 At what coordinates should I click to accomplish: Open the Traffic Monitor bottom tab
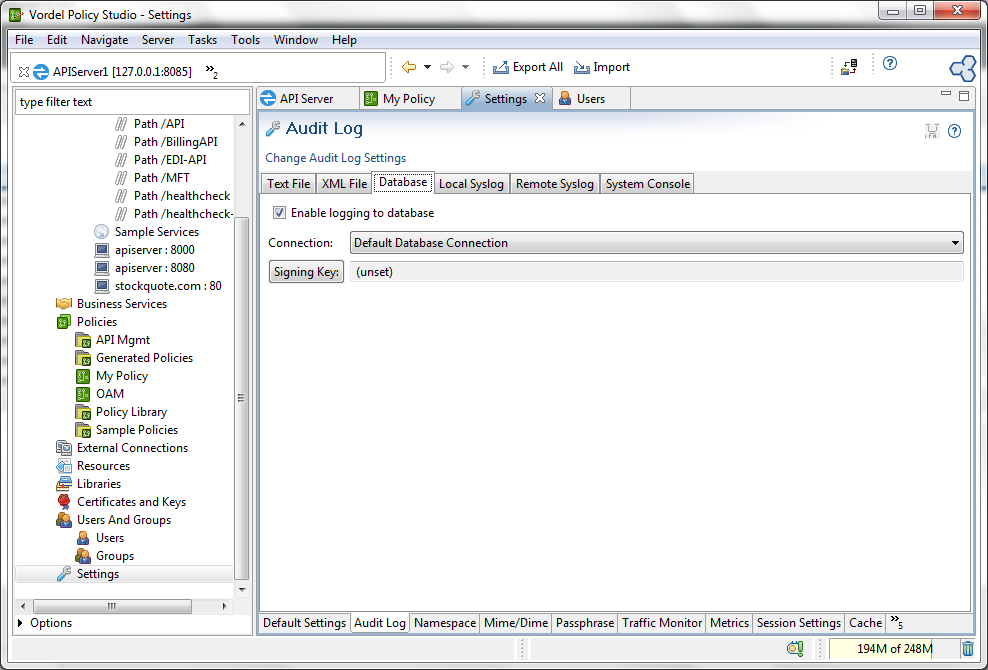point(662,623)
